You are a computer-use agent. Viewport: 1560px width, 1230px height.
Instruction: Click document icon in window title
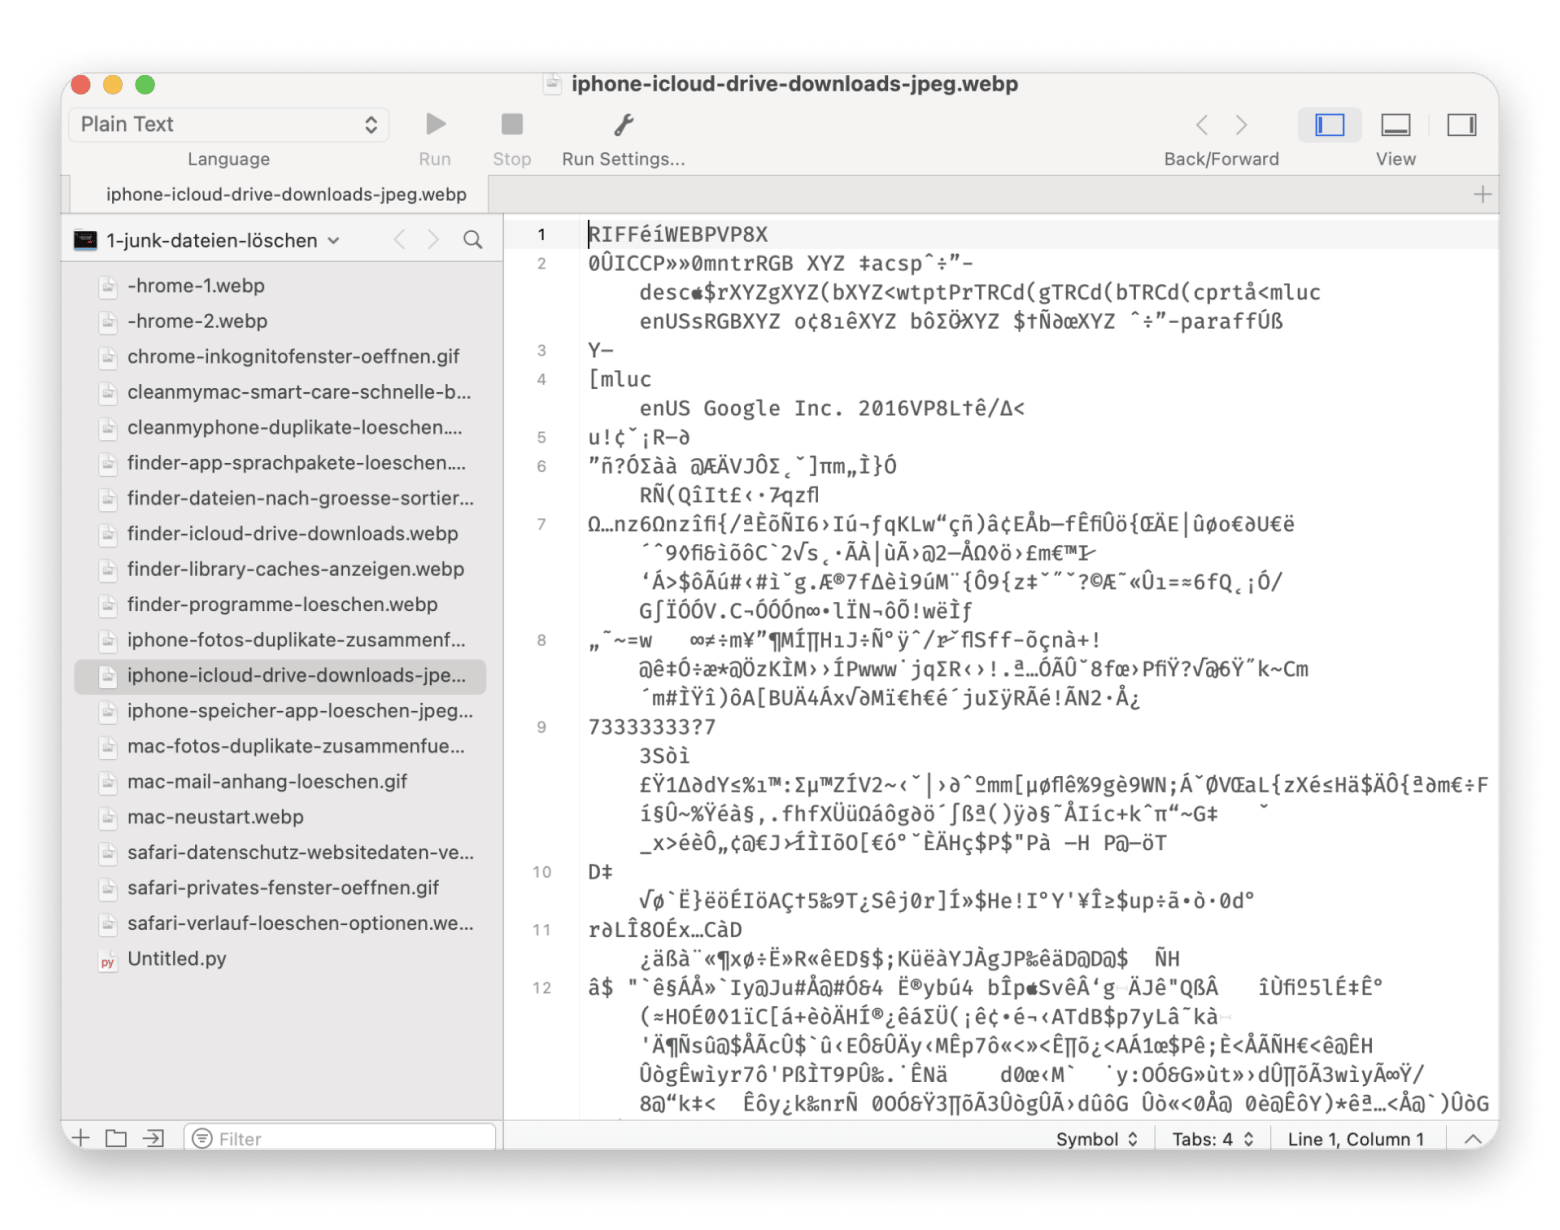[x=552, y=84]
